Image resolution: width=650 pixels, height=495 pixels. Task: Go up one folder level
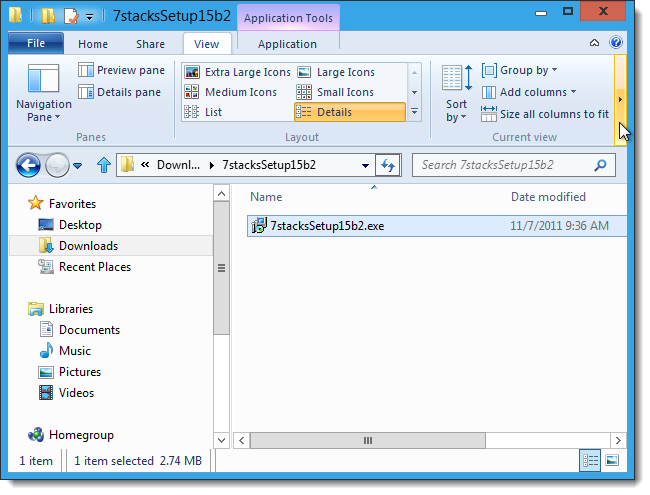point(104,165)
